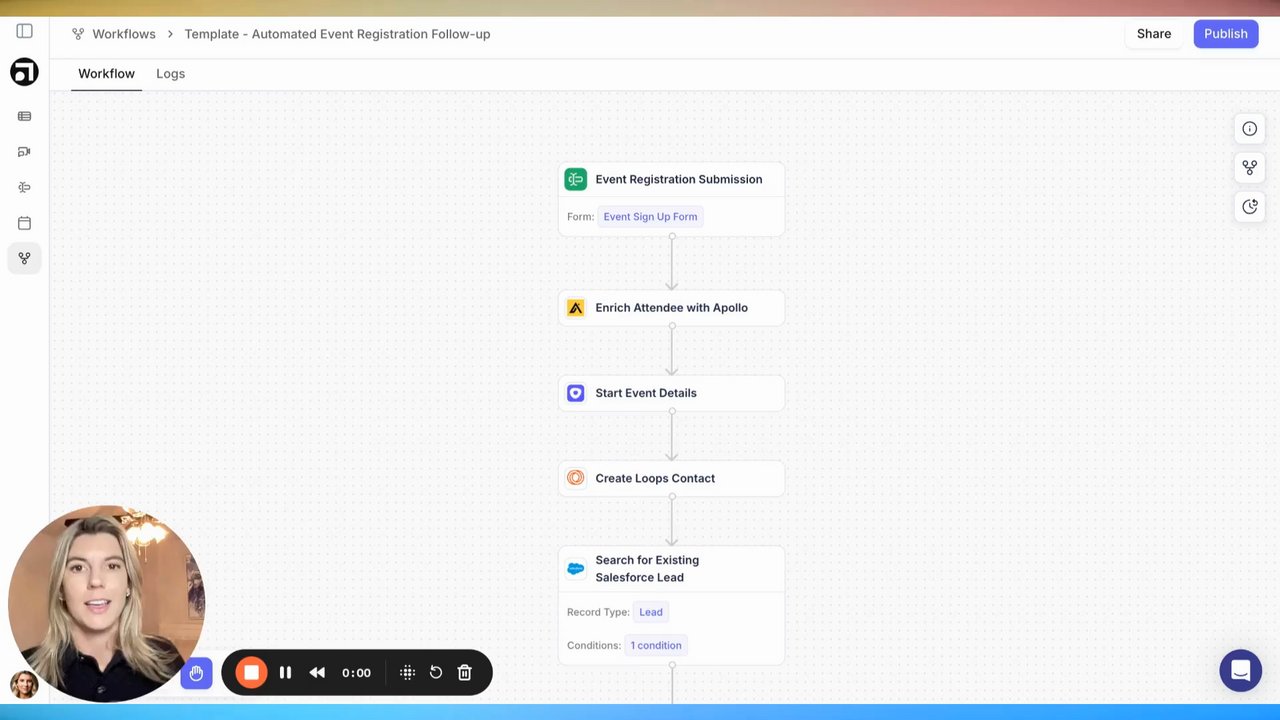Restart the recording
Viewport: 1280px width, 720px height.
click(x=436, y=673)
